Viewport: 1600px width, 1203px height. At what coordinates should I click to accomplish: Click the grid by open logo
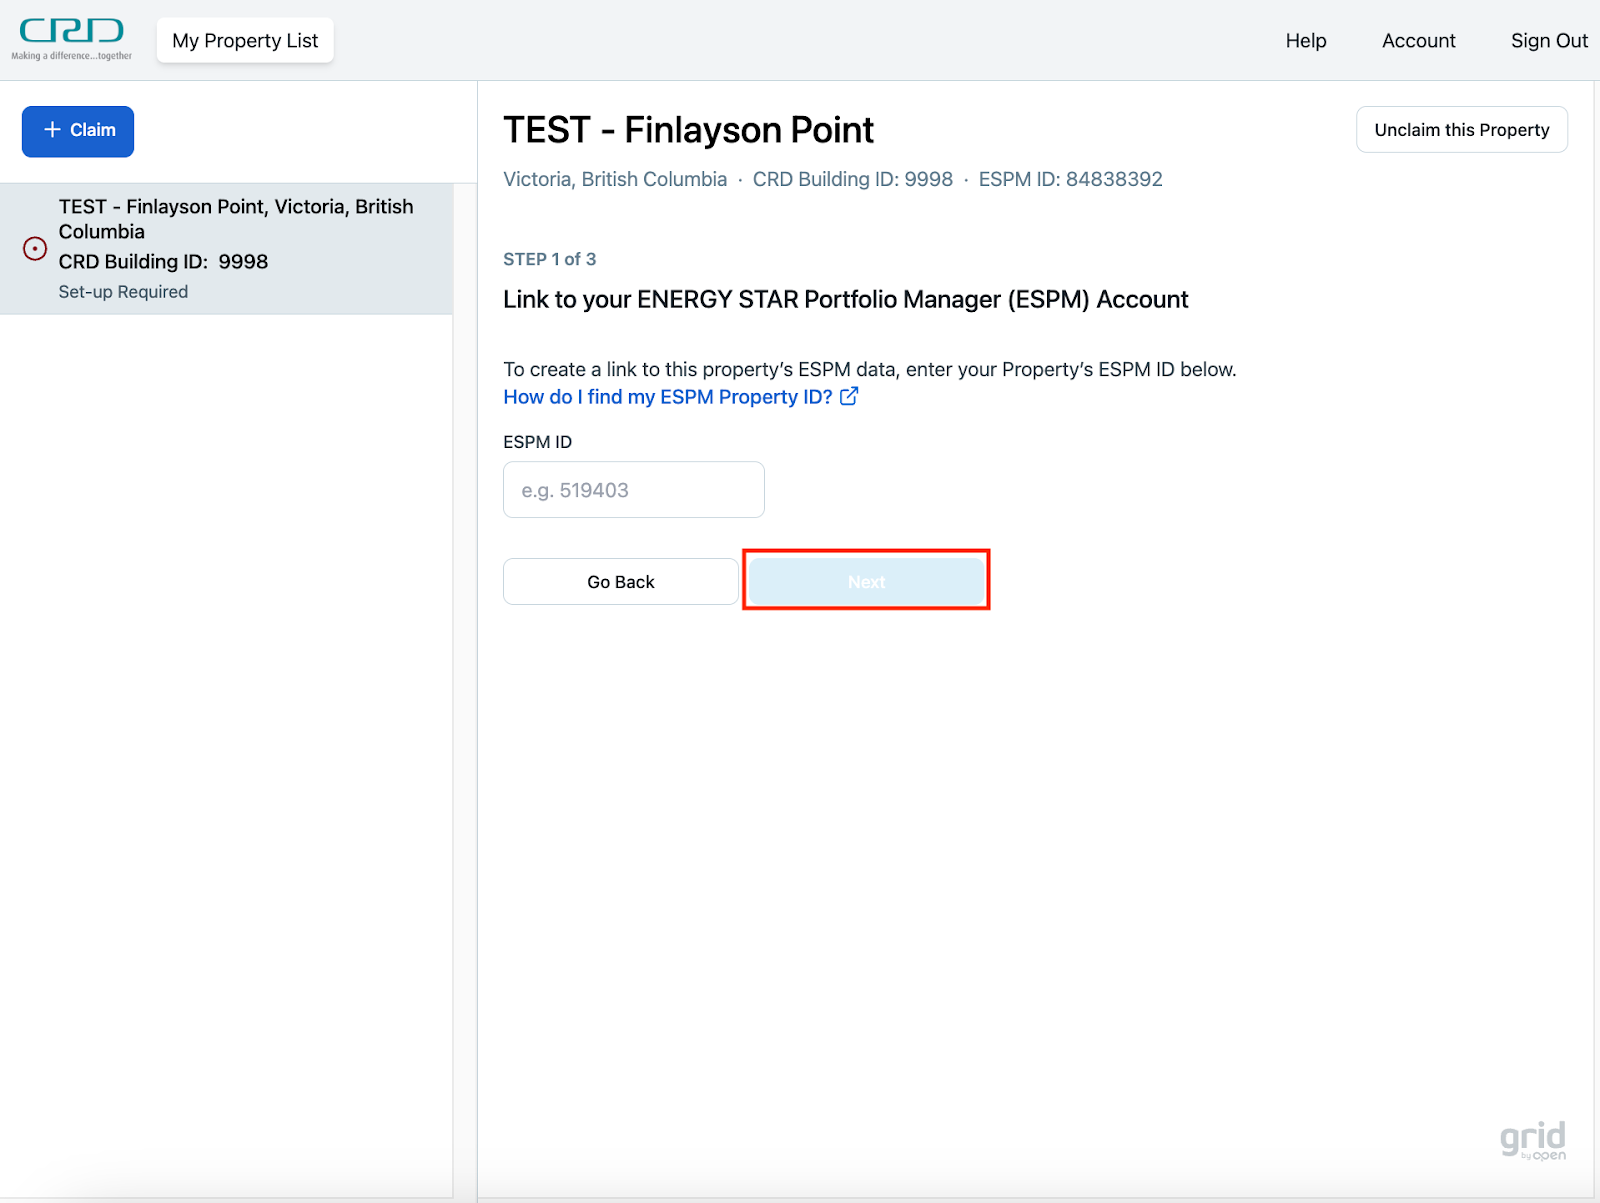pos(1532,1140)
